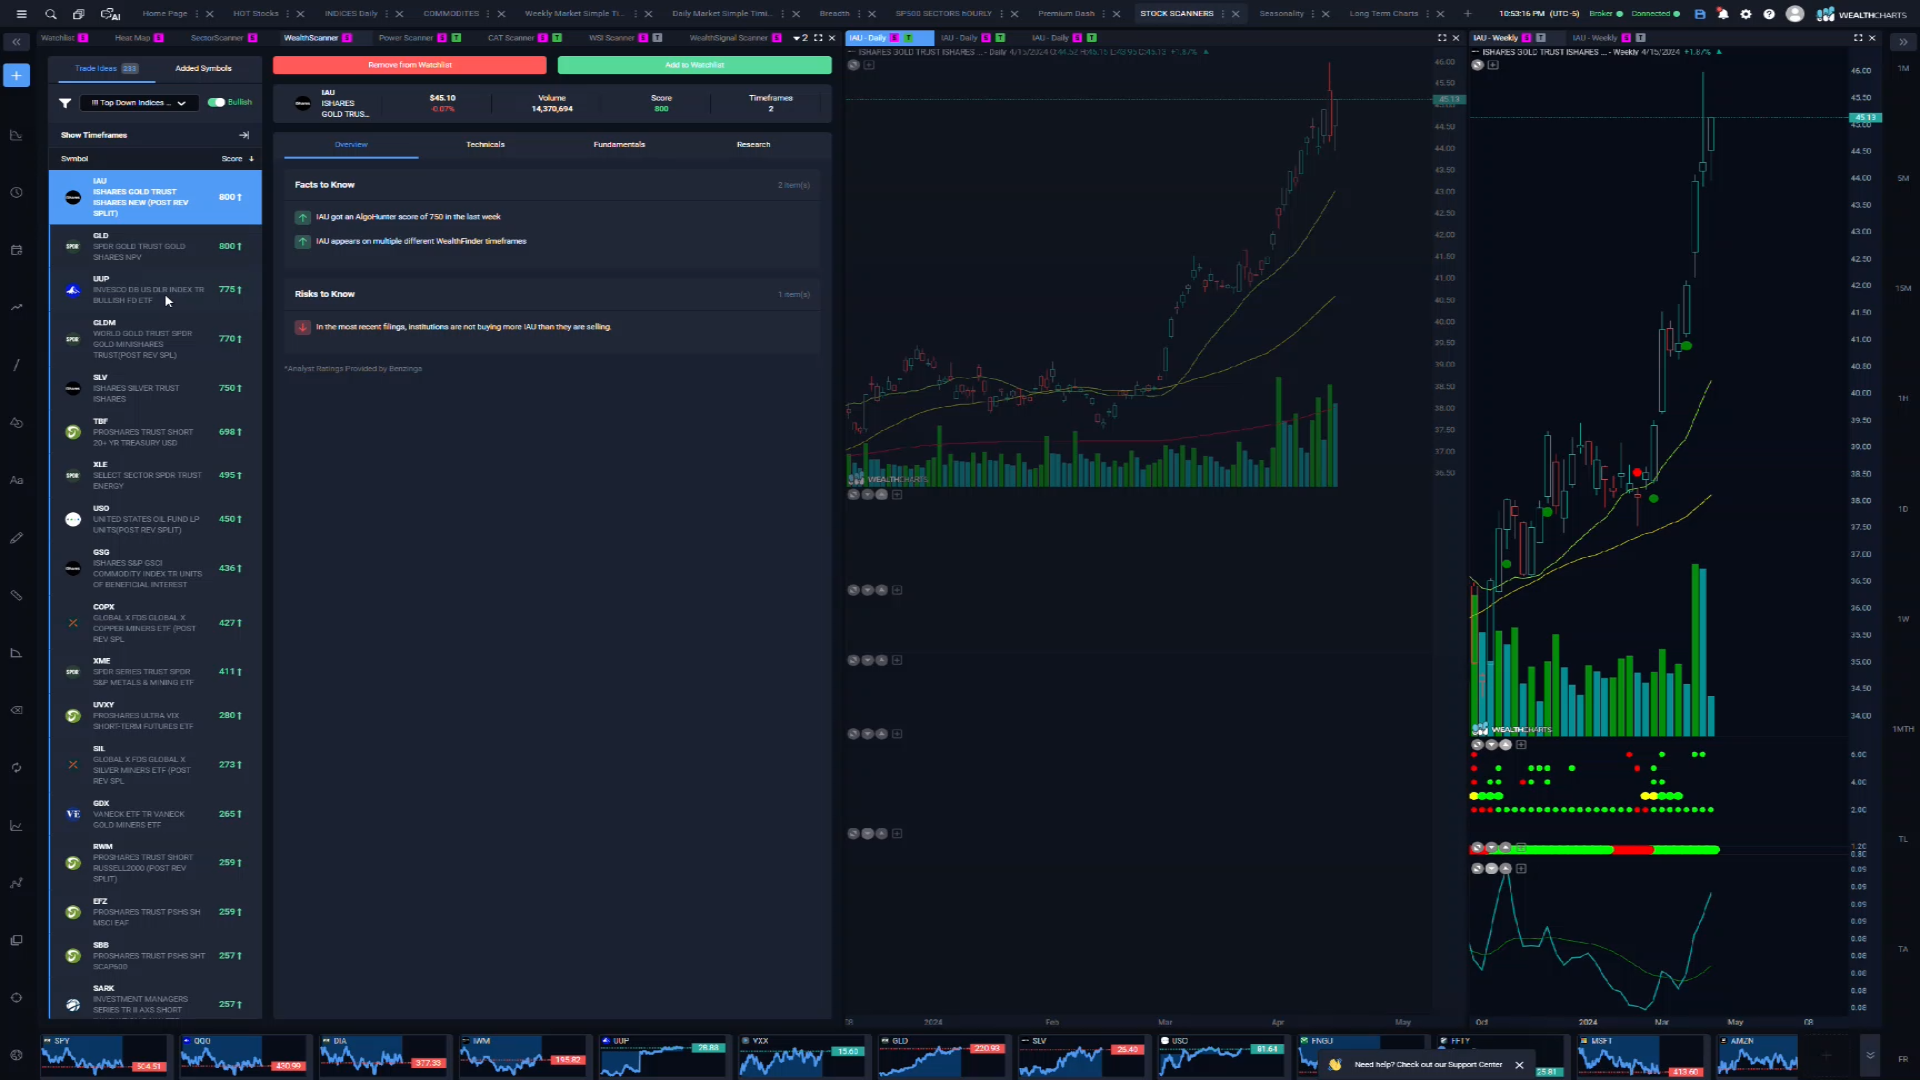Open the AI chat assistant icon
This screenshot has width=1920, height=1080.
tap(110, 14)
